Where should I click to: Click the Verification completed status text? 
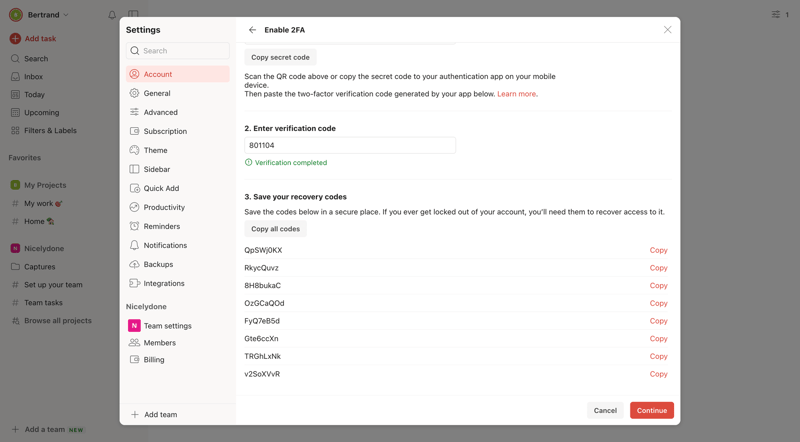tap(291, 162)
